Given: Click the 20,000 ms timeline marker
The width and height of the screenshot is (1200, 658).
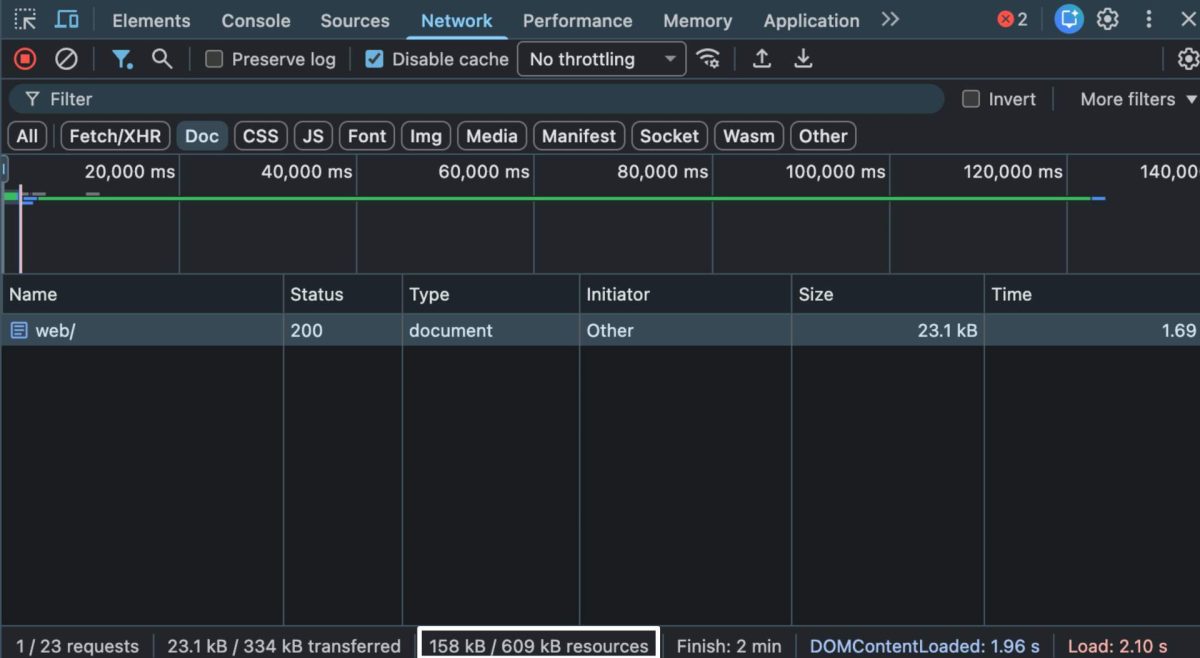Looking at the screenshot, I should (130, 172).
